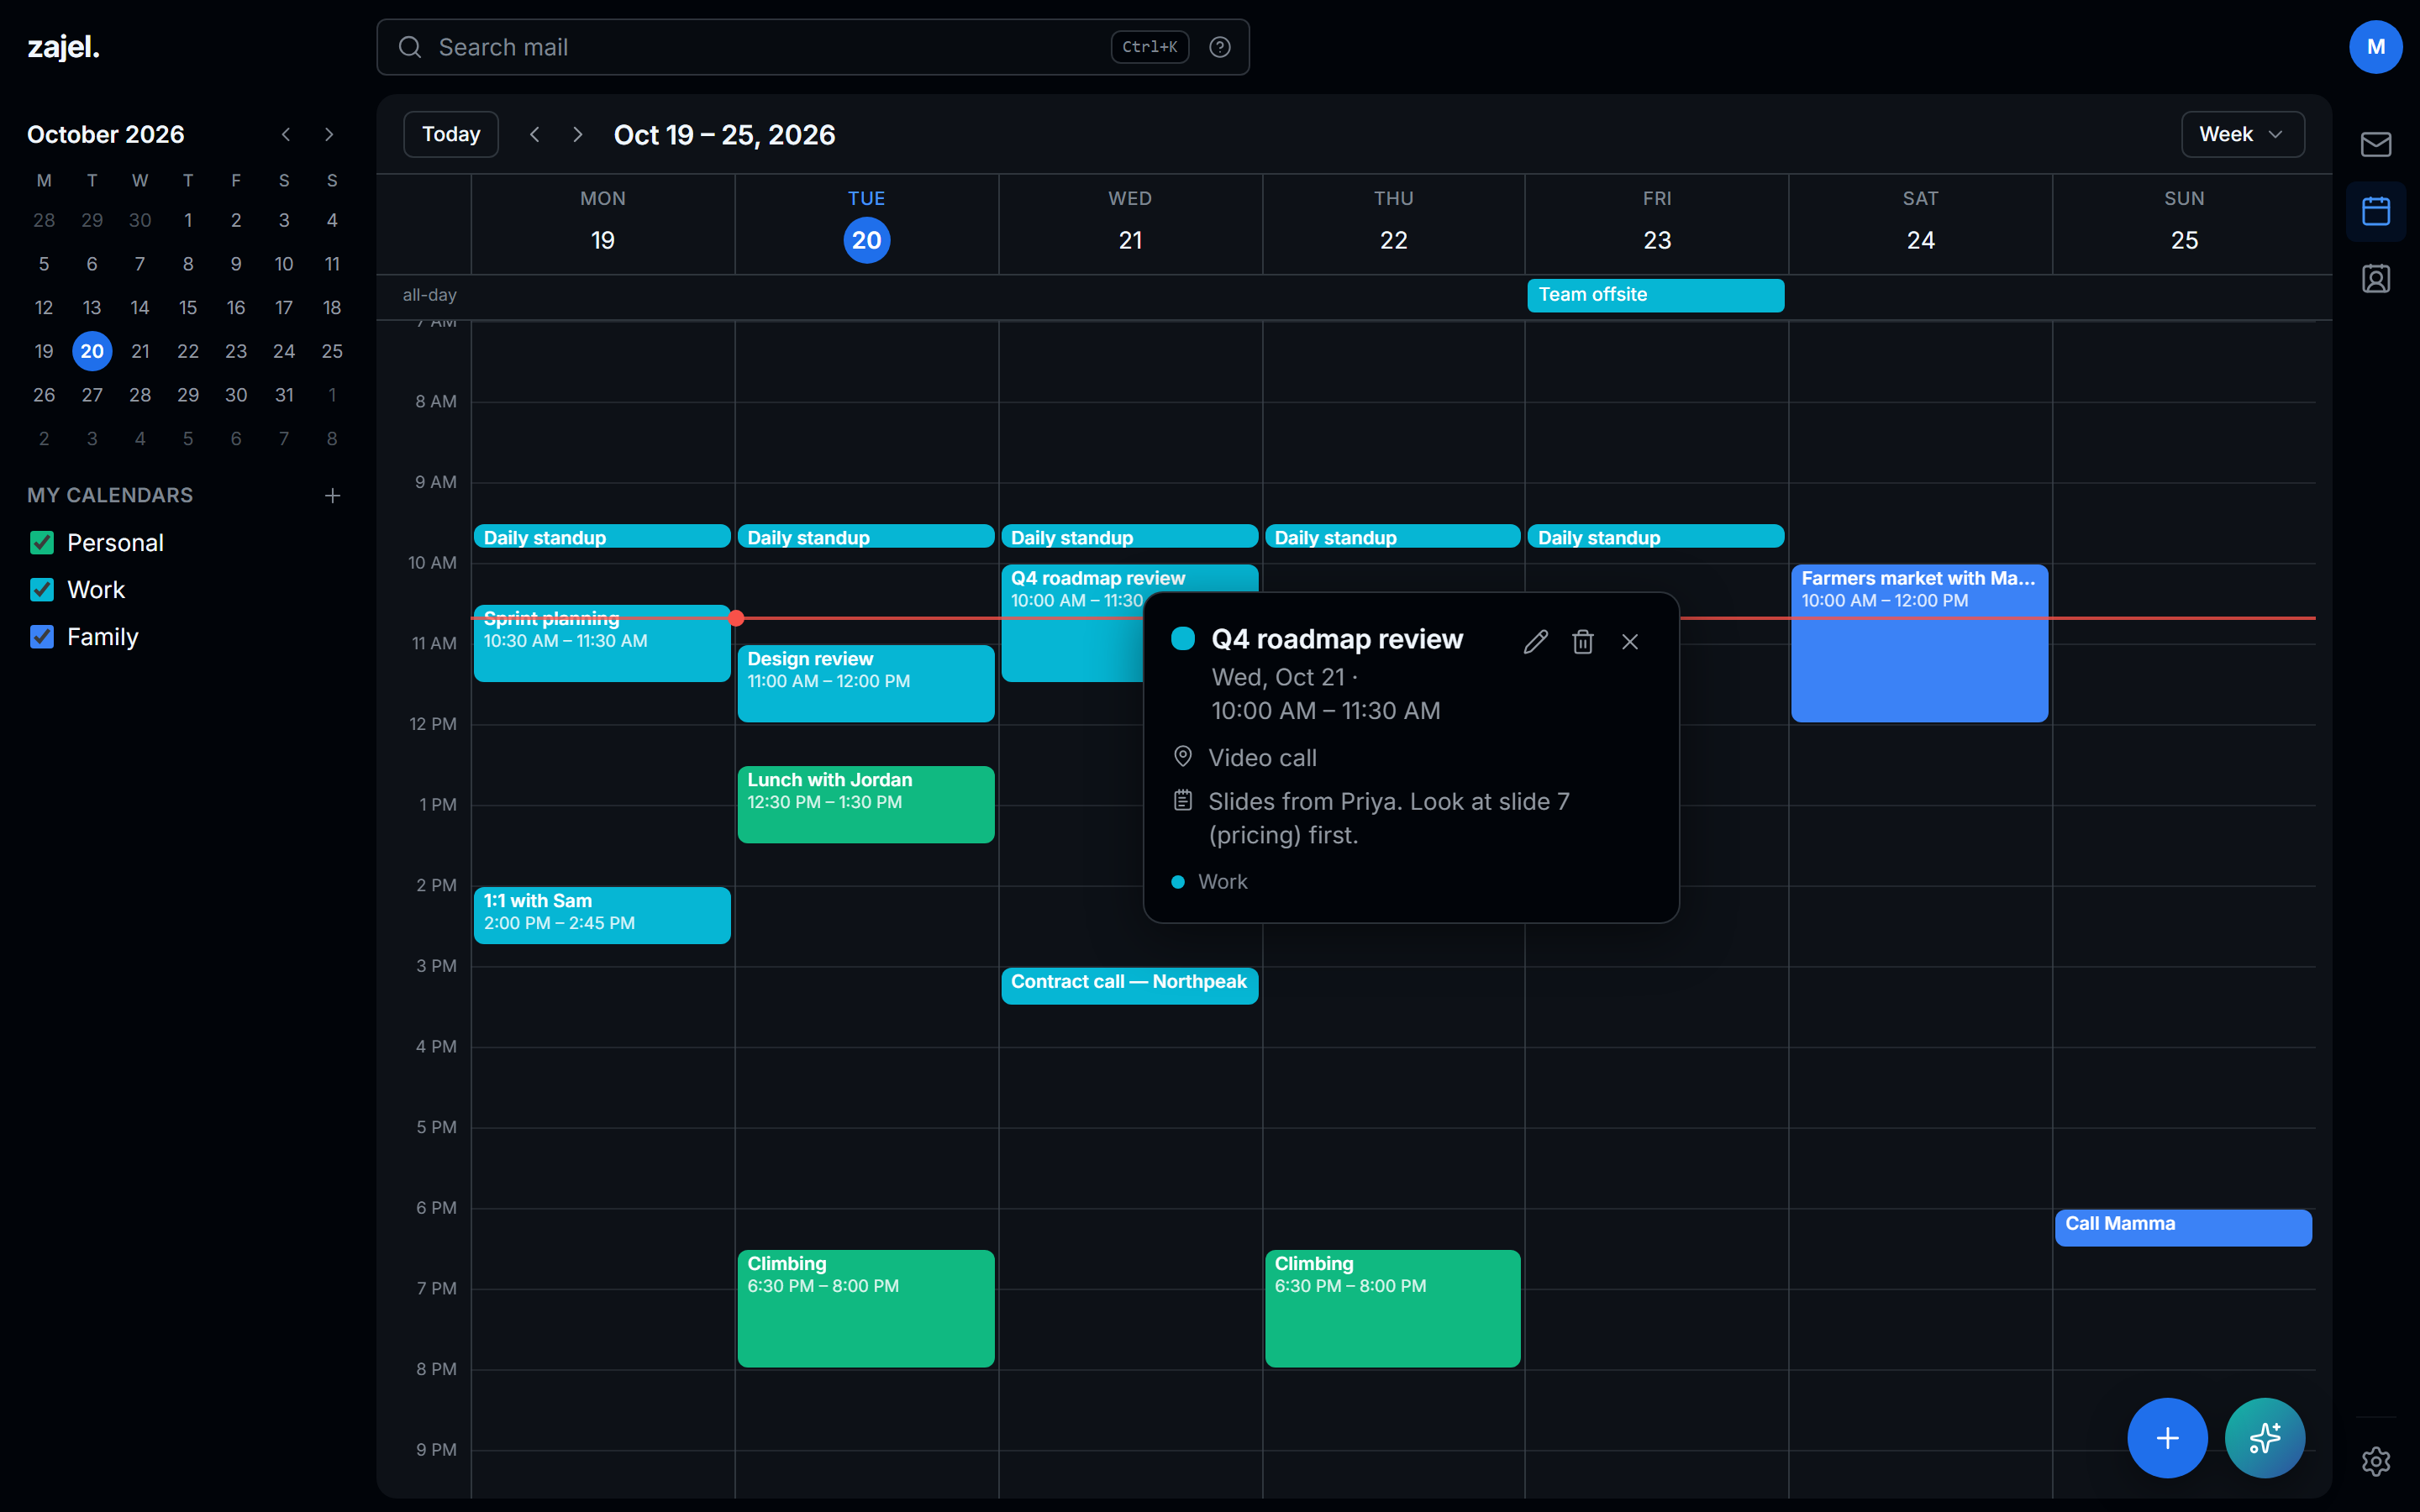
Task: Click the cyan dot beside popup title
Action: coord(1182,639)
